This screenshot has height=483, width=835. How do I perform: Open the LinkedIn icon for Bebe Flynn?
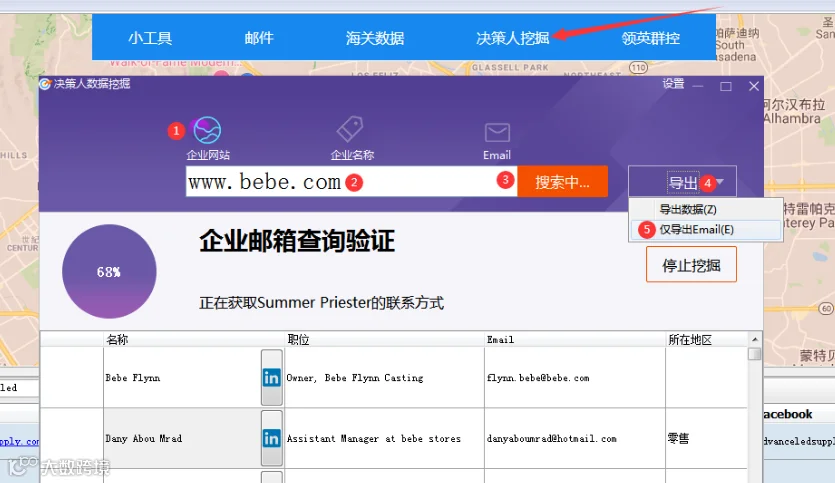pyautogui.click(x=272, y=378)
